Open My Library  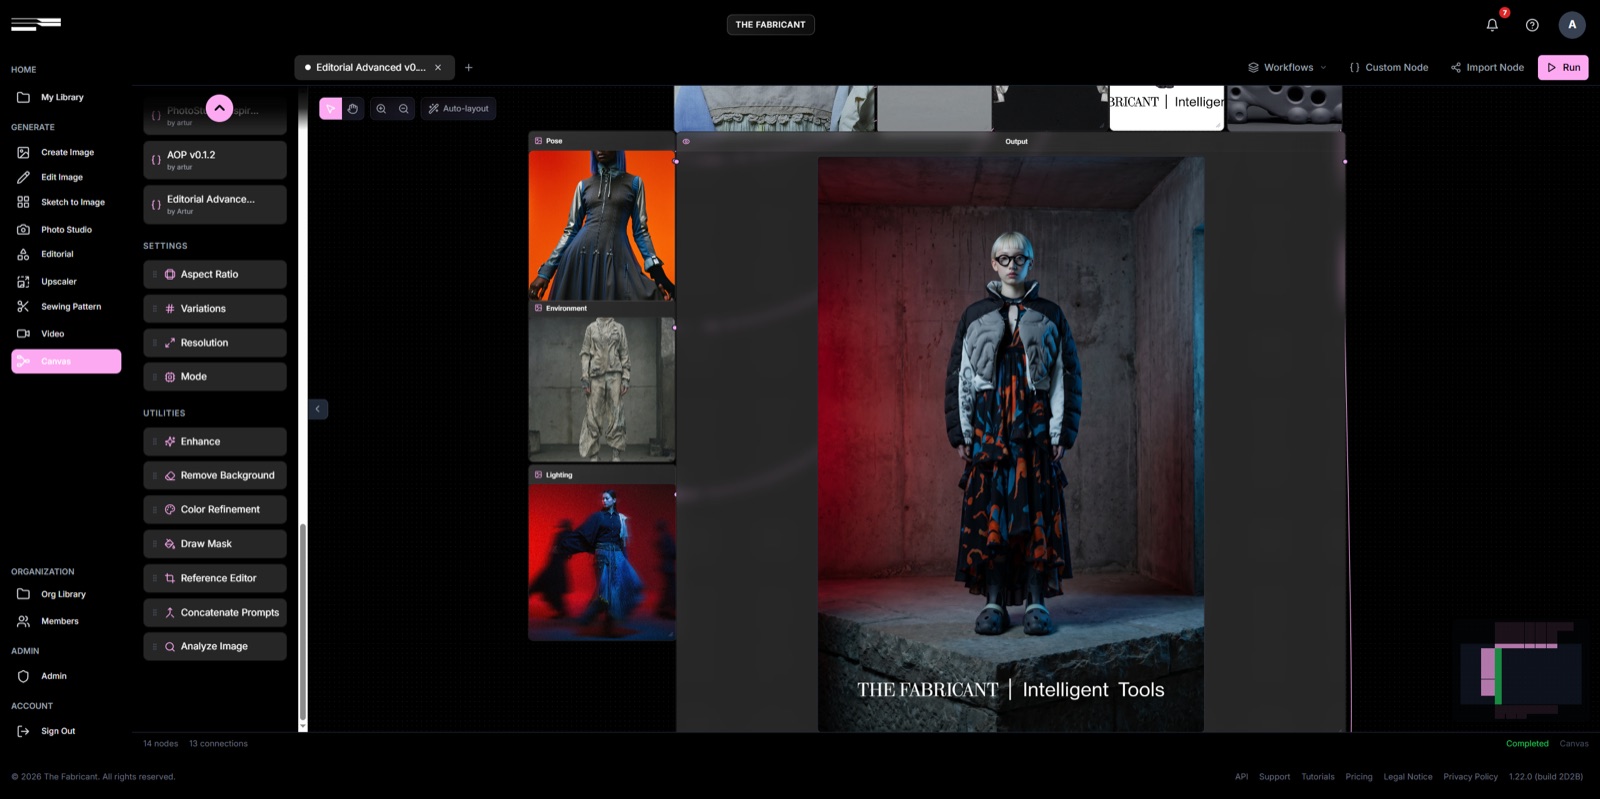pos(62,97)
